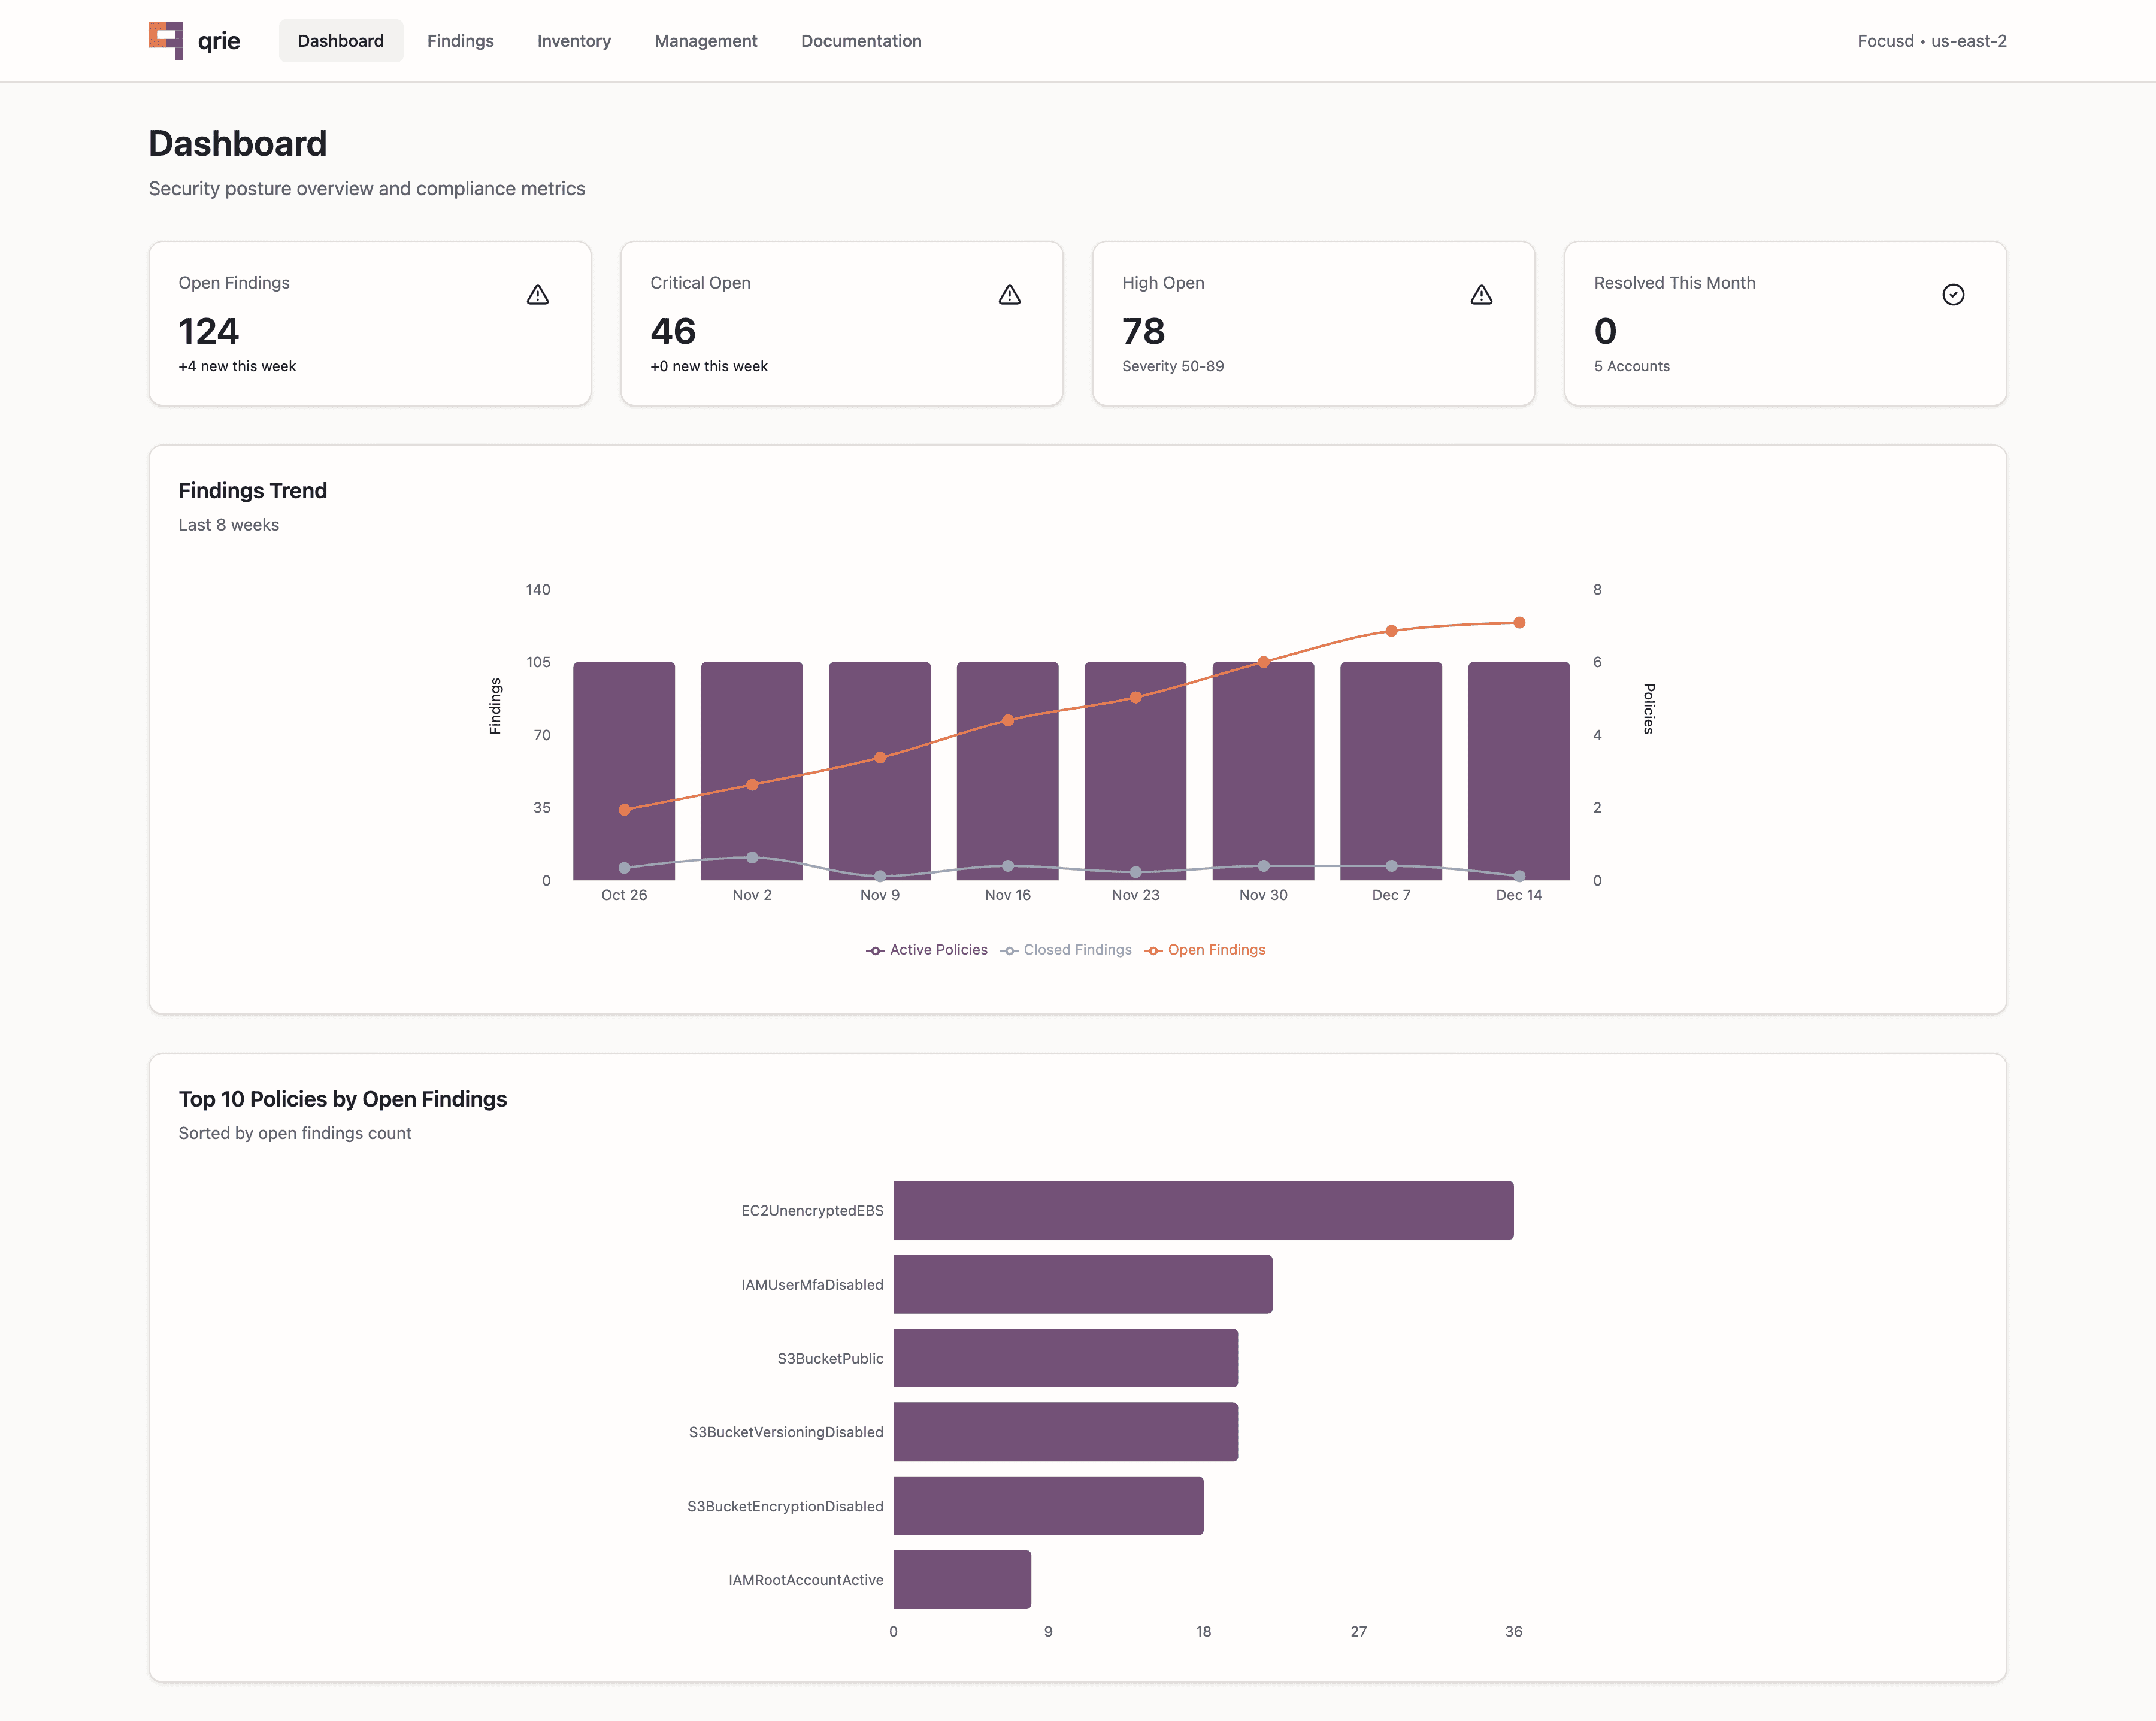Toggle the Open Findings legend entry

point(1216,949)
